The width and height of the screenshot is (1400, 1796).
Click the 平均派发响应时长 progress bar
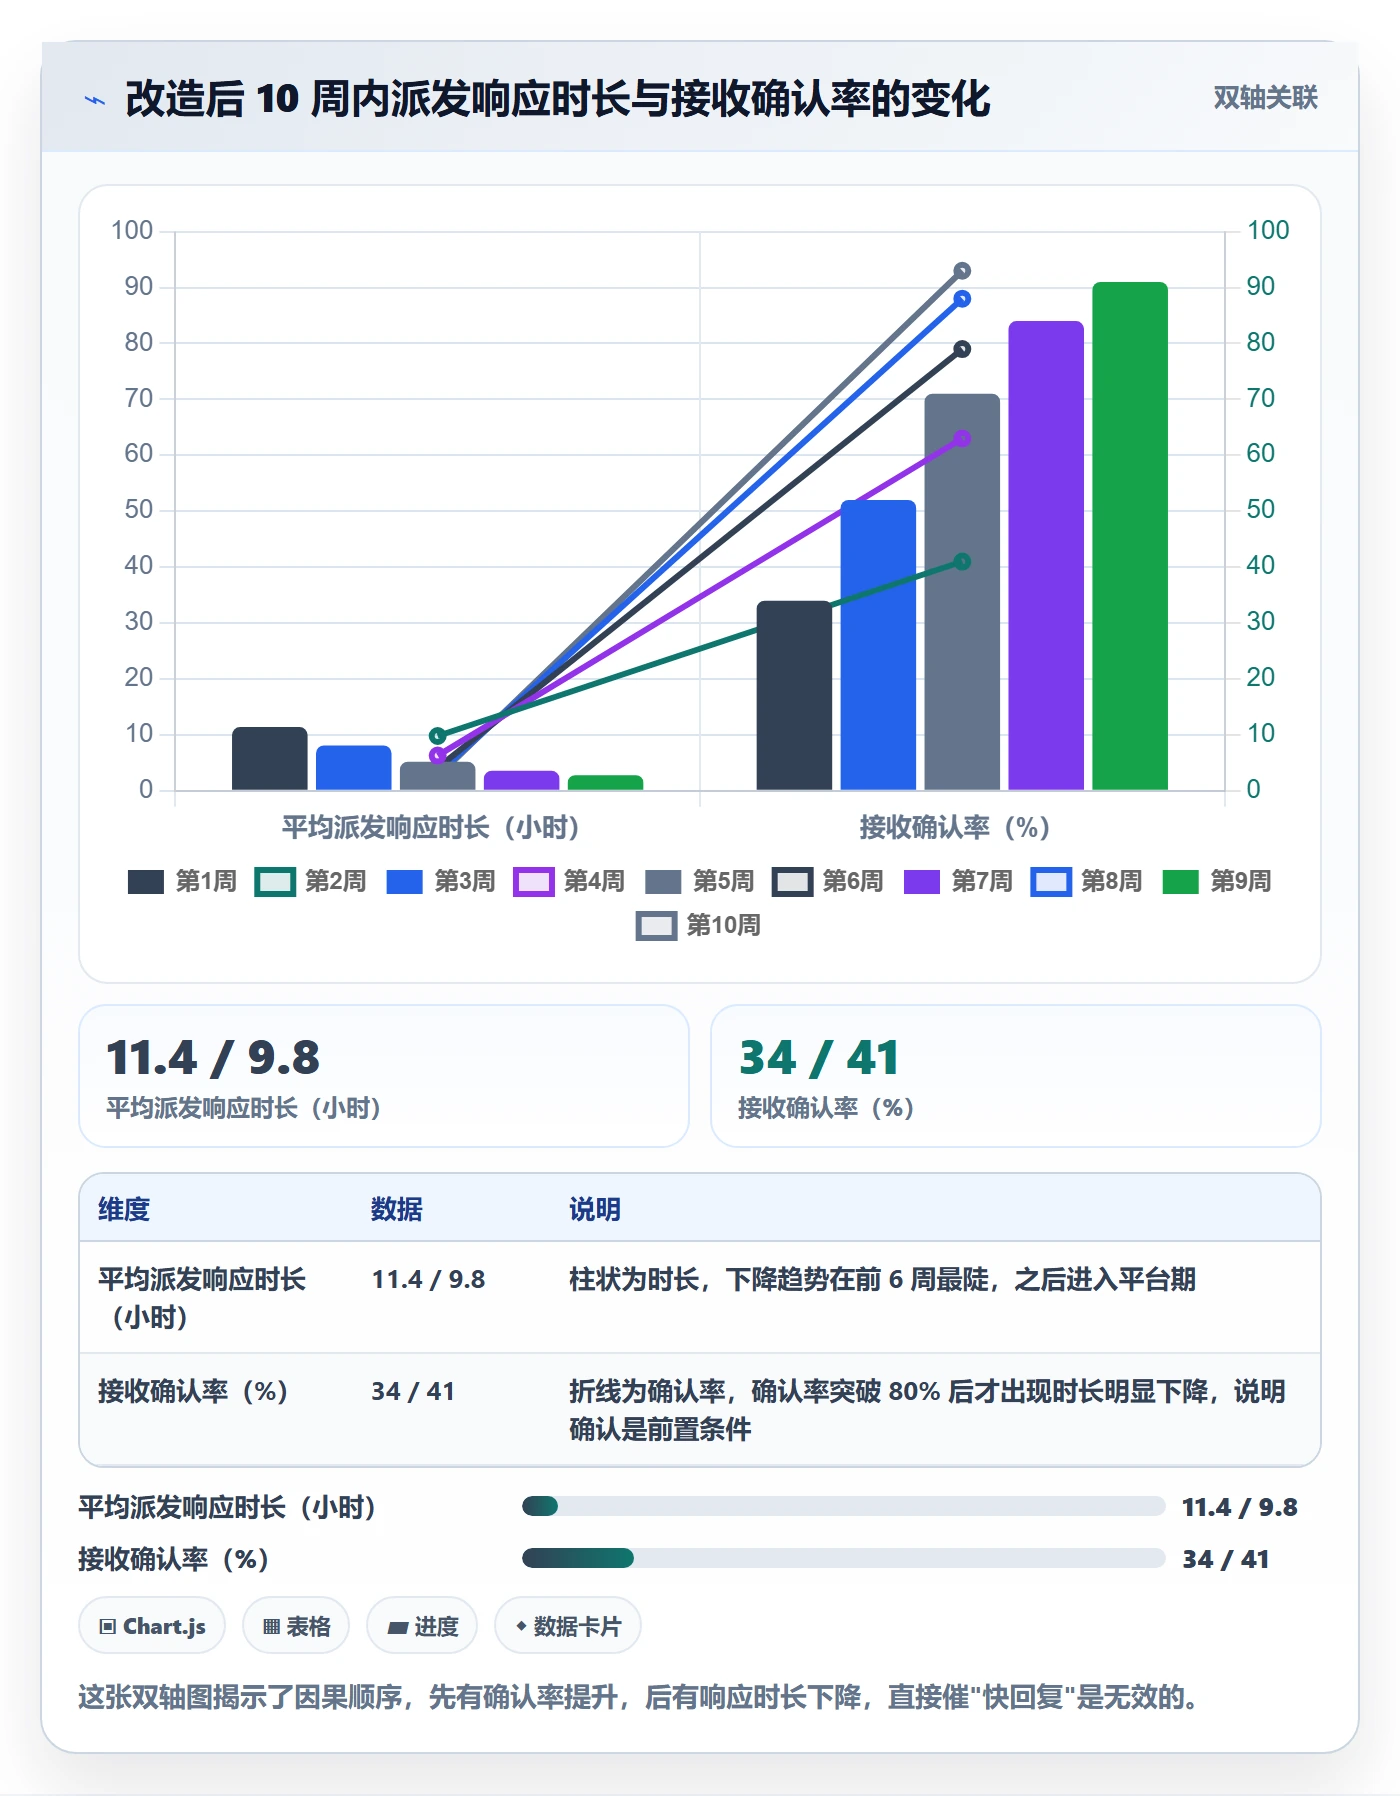click(843, 1506)
